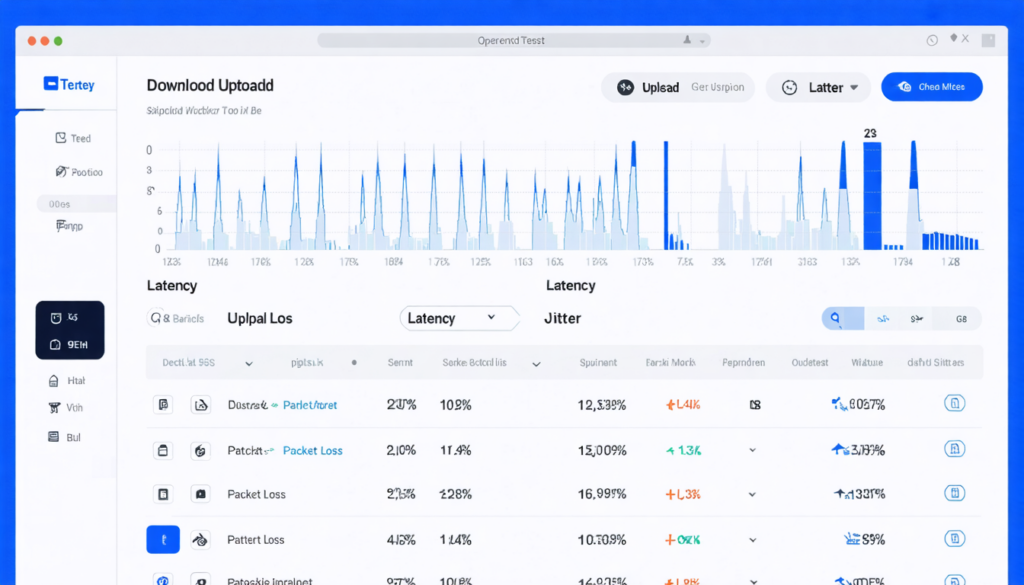Open the Latter dropdown
Viewport: 1024px width, 585px height.
click(x=818, y=87)
